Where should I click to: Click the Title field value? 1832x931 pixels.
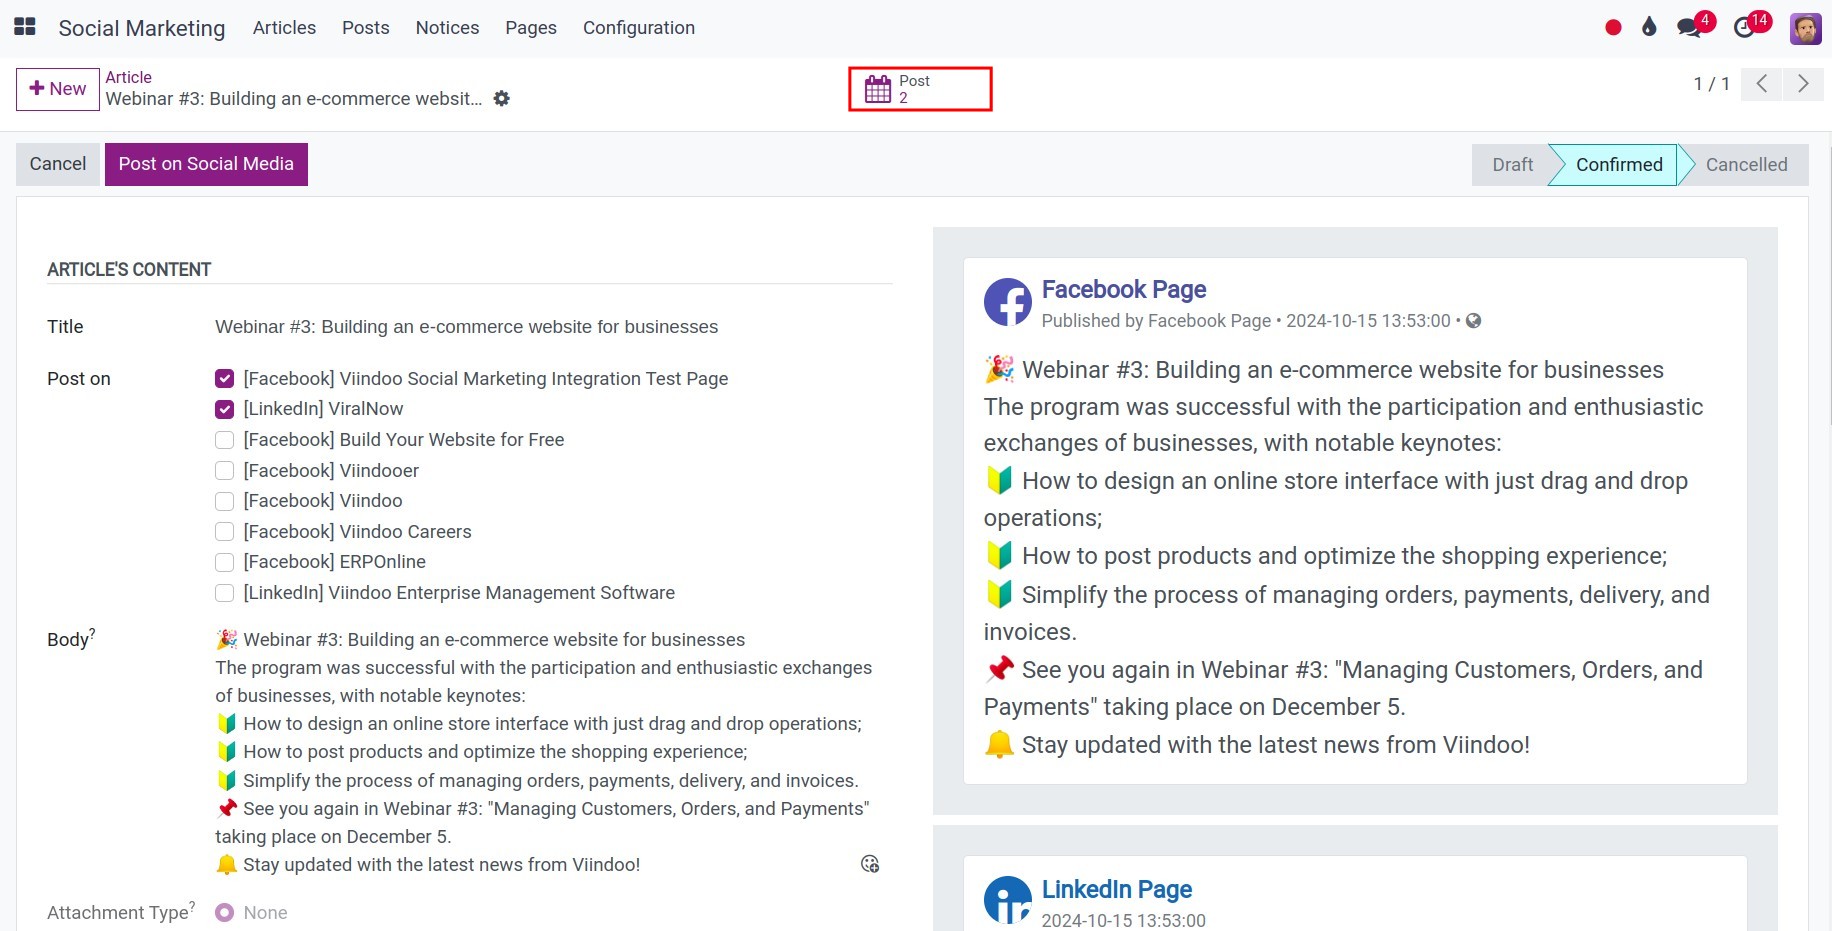click(466, 327)
